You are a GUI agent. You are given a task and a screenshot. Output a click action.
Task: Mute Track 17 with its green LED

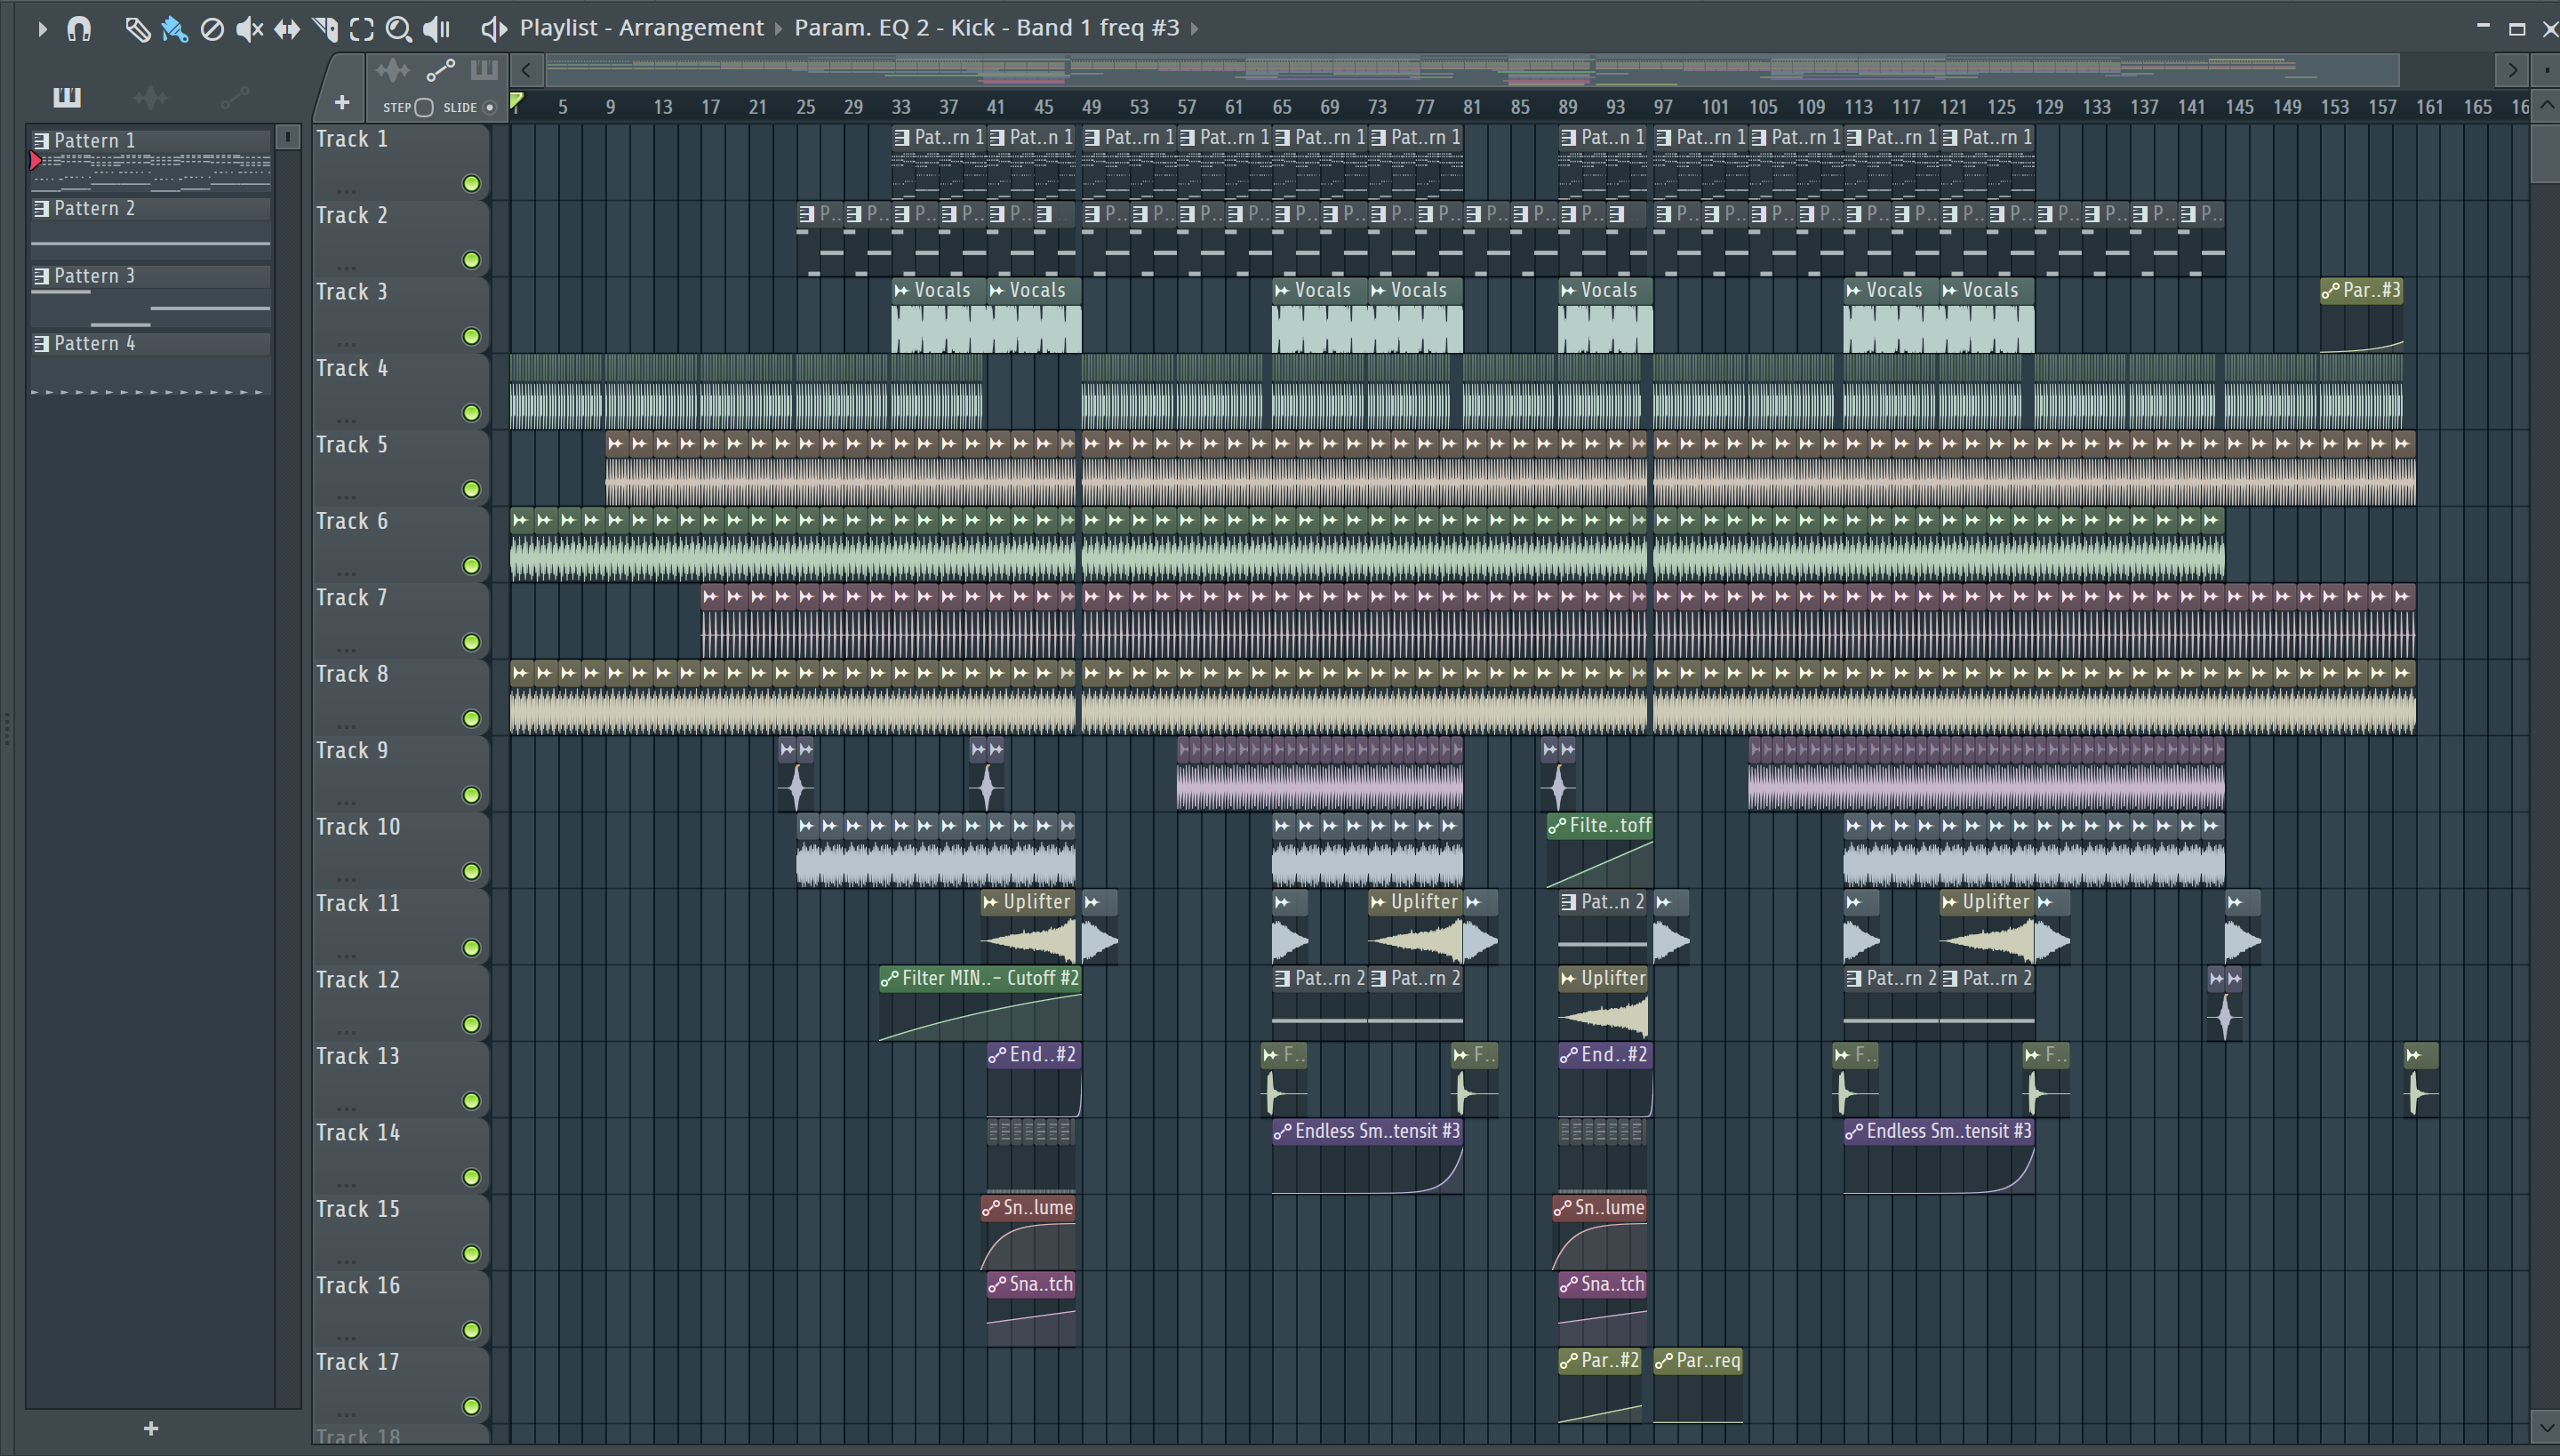pyautogui.click(x=471, y=1406)
